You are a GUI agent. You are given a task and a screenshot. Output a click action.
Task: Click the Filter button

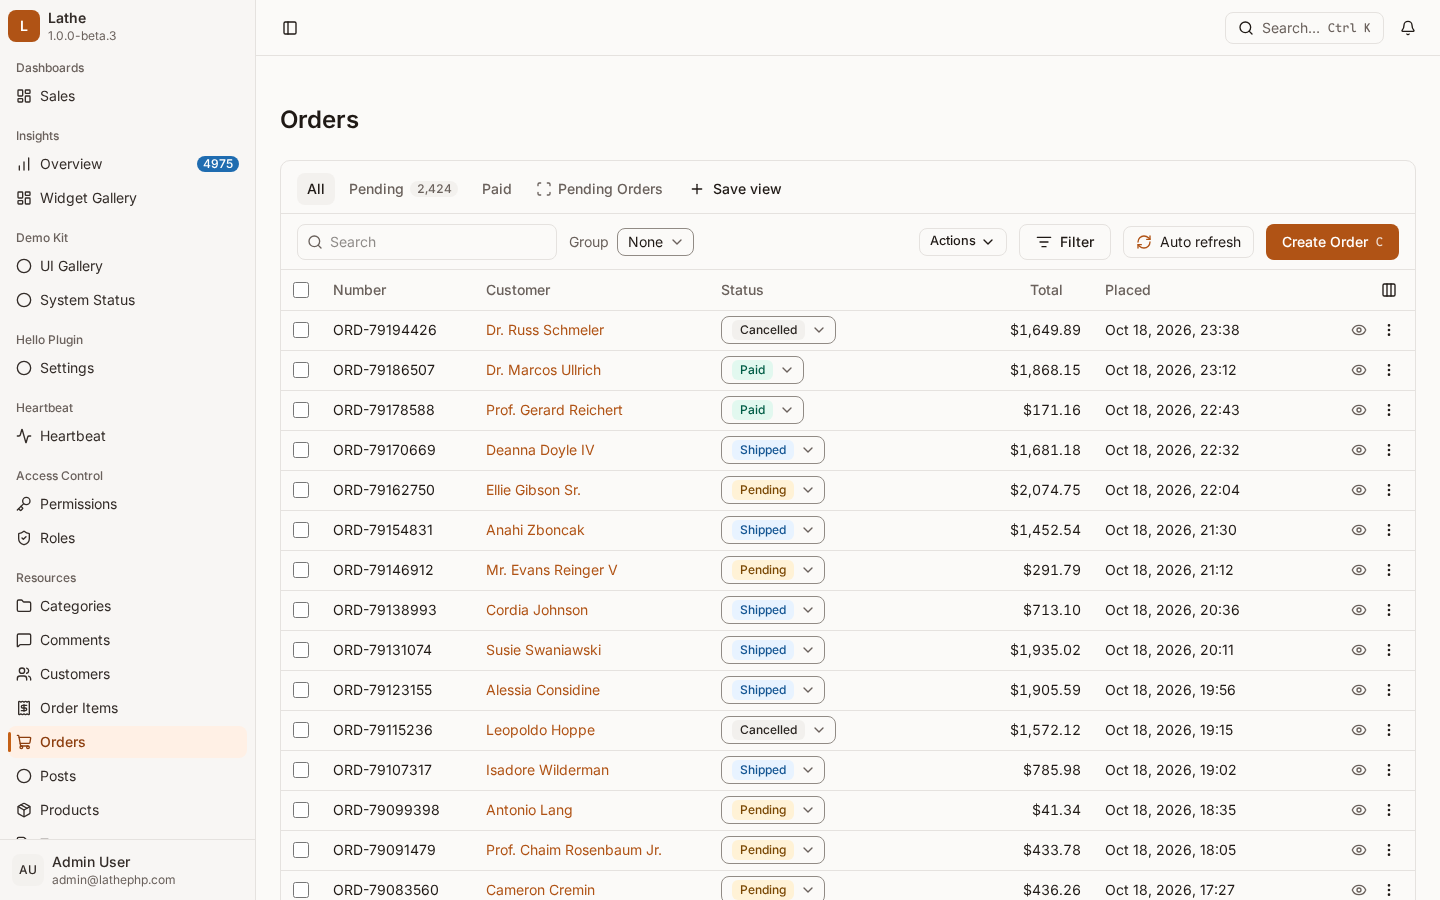[1065, 242]
